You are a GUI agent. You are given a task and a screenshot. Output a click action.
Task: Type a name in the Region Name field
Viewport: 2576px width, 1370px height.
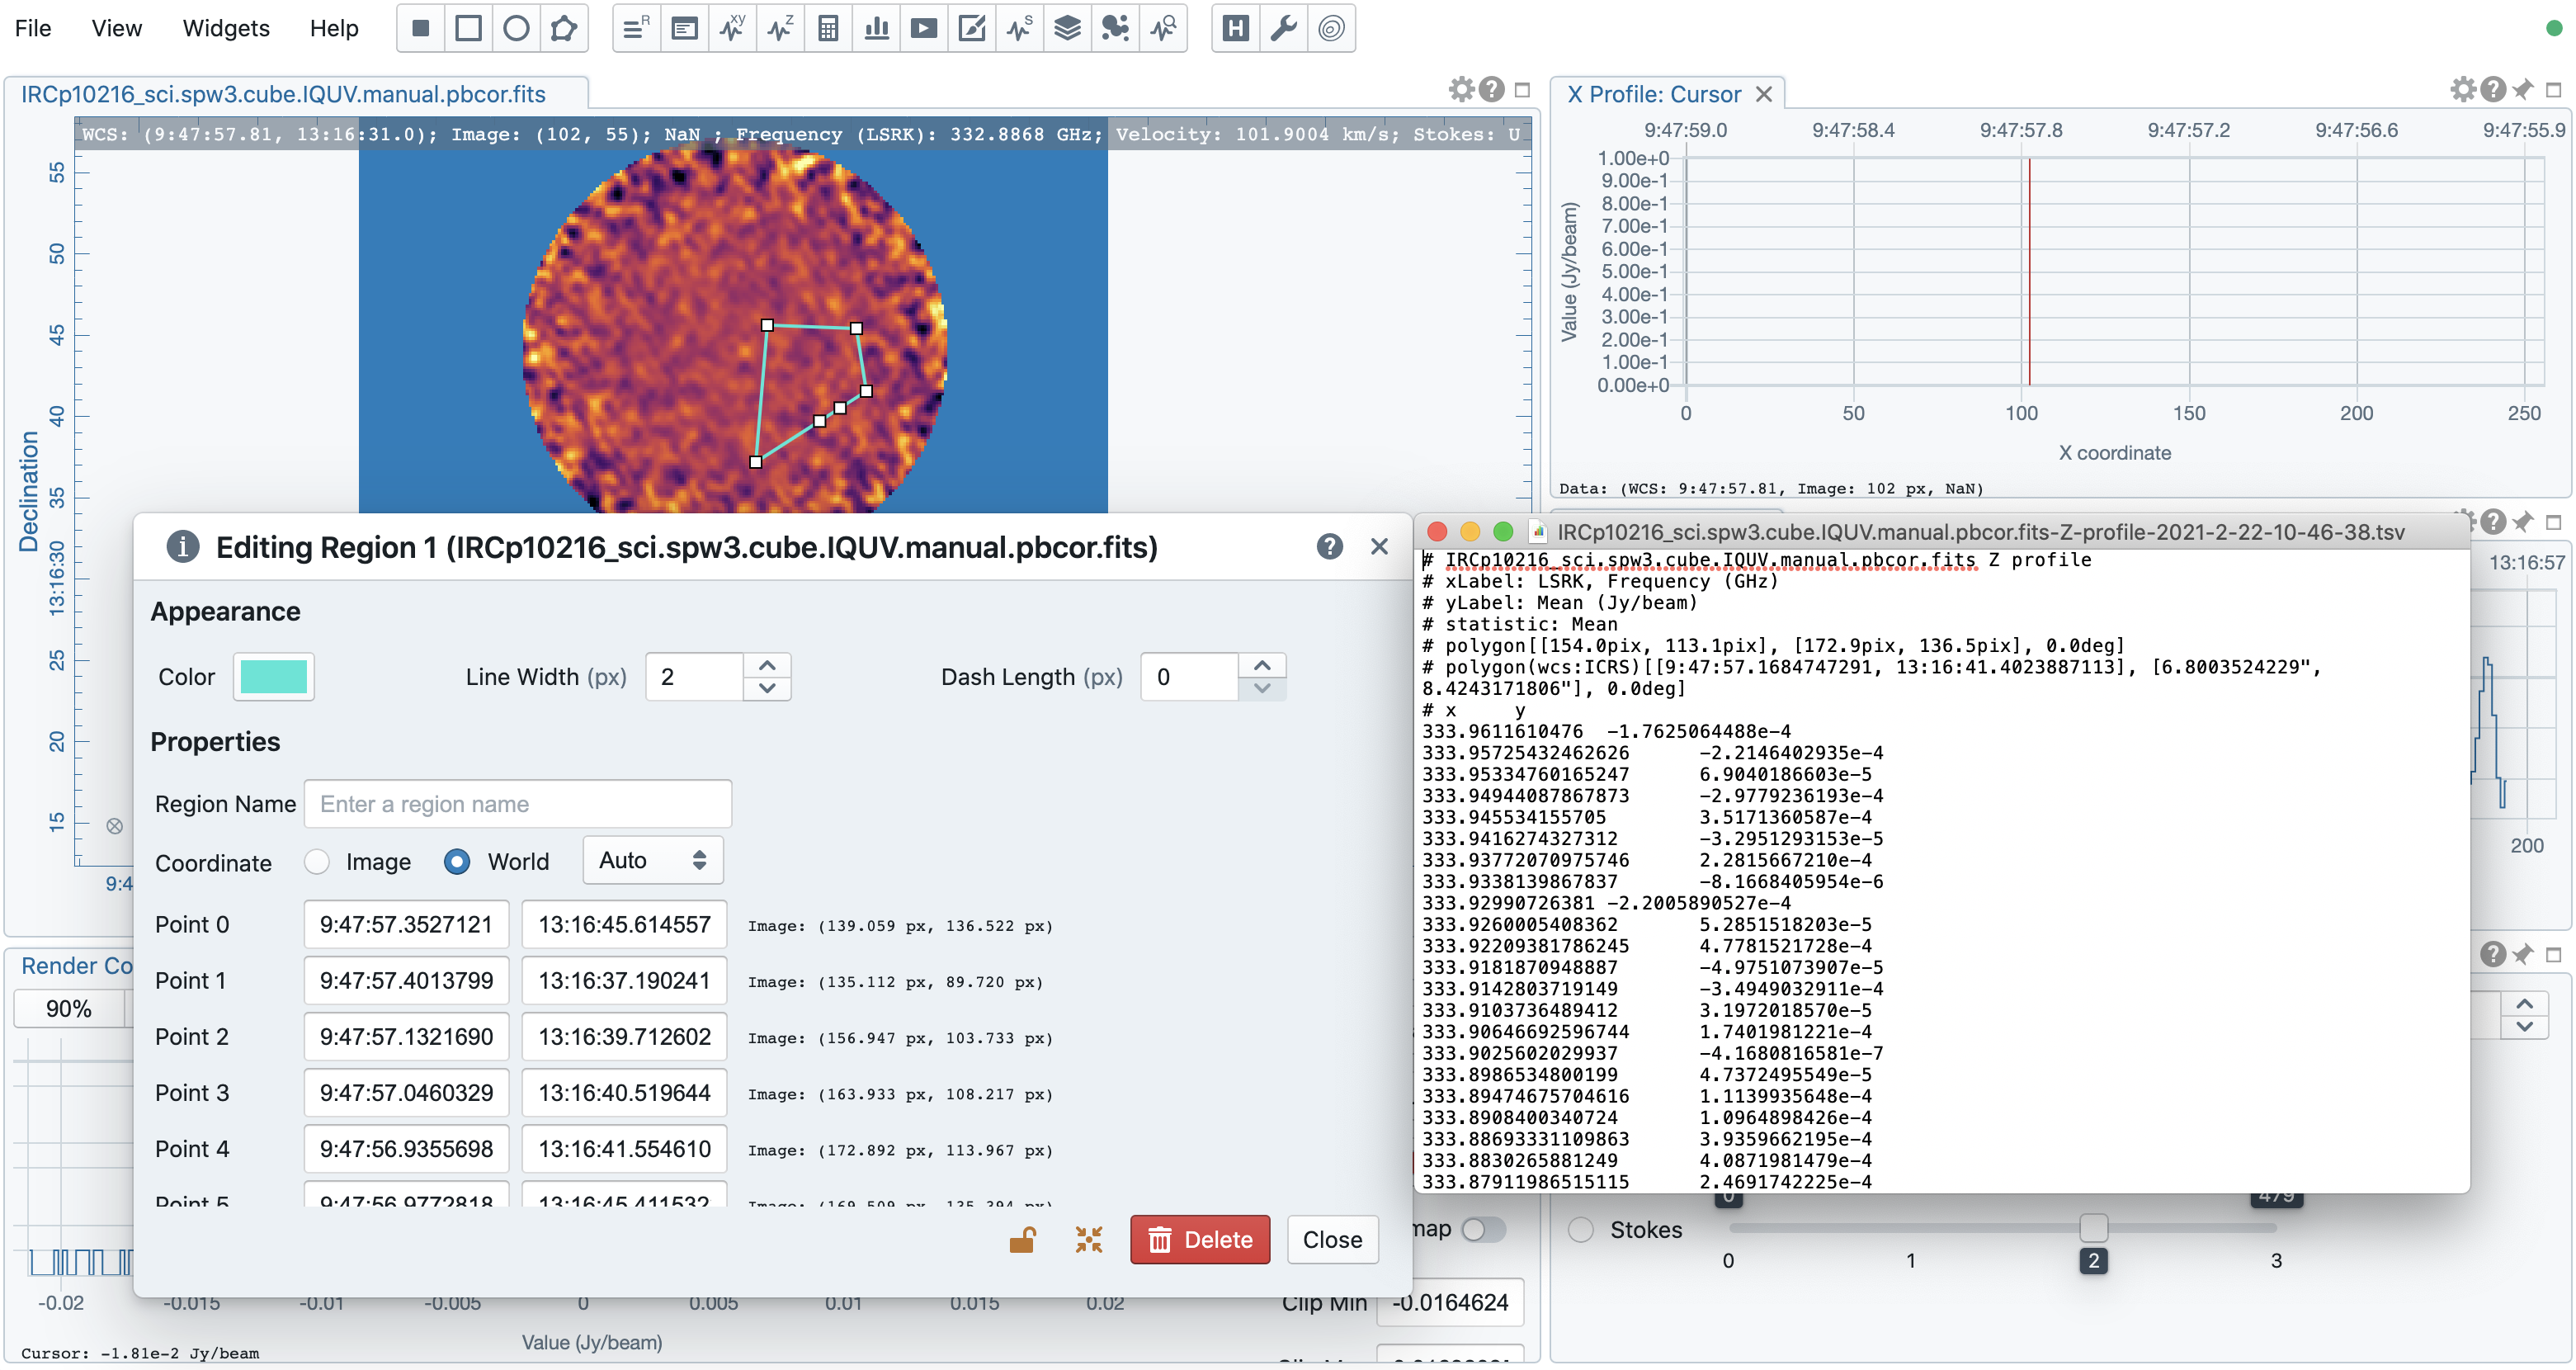[517, 803]
